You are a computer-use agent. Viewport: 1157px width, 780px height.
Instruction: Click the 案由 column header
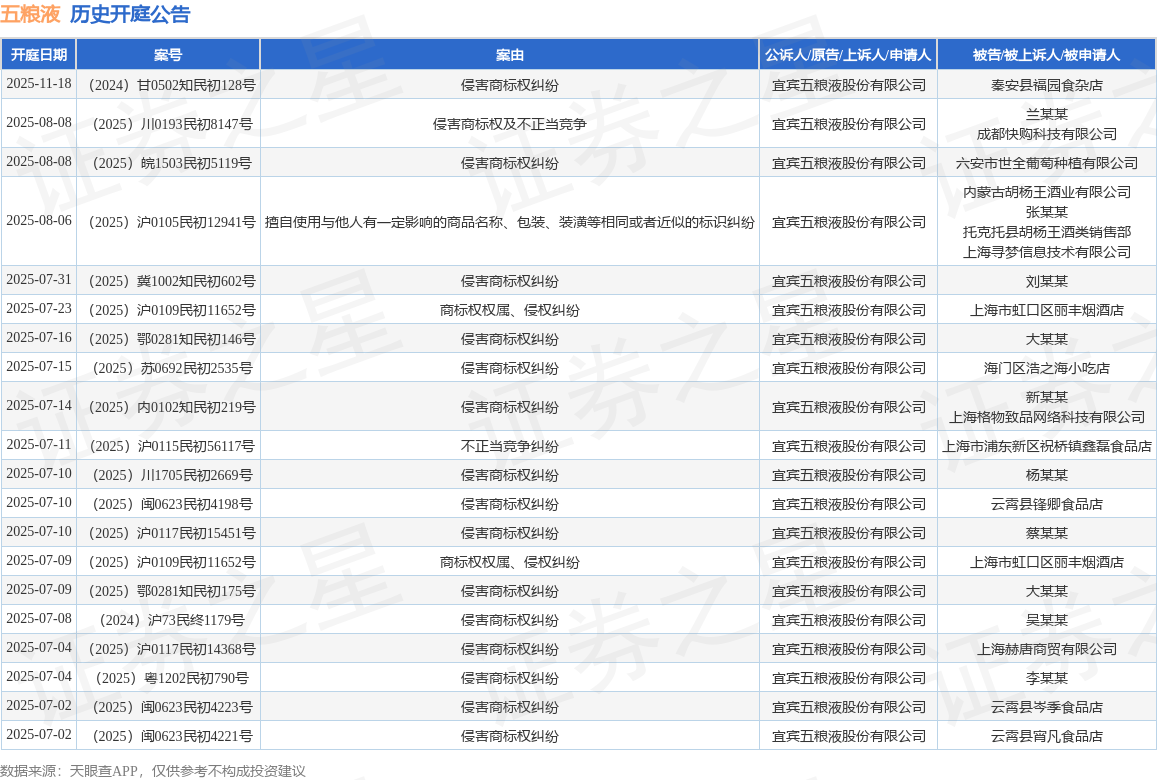510,55
